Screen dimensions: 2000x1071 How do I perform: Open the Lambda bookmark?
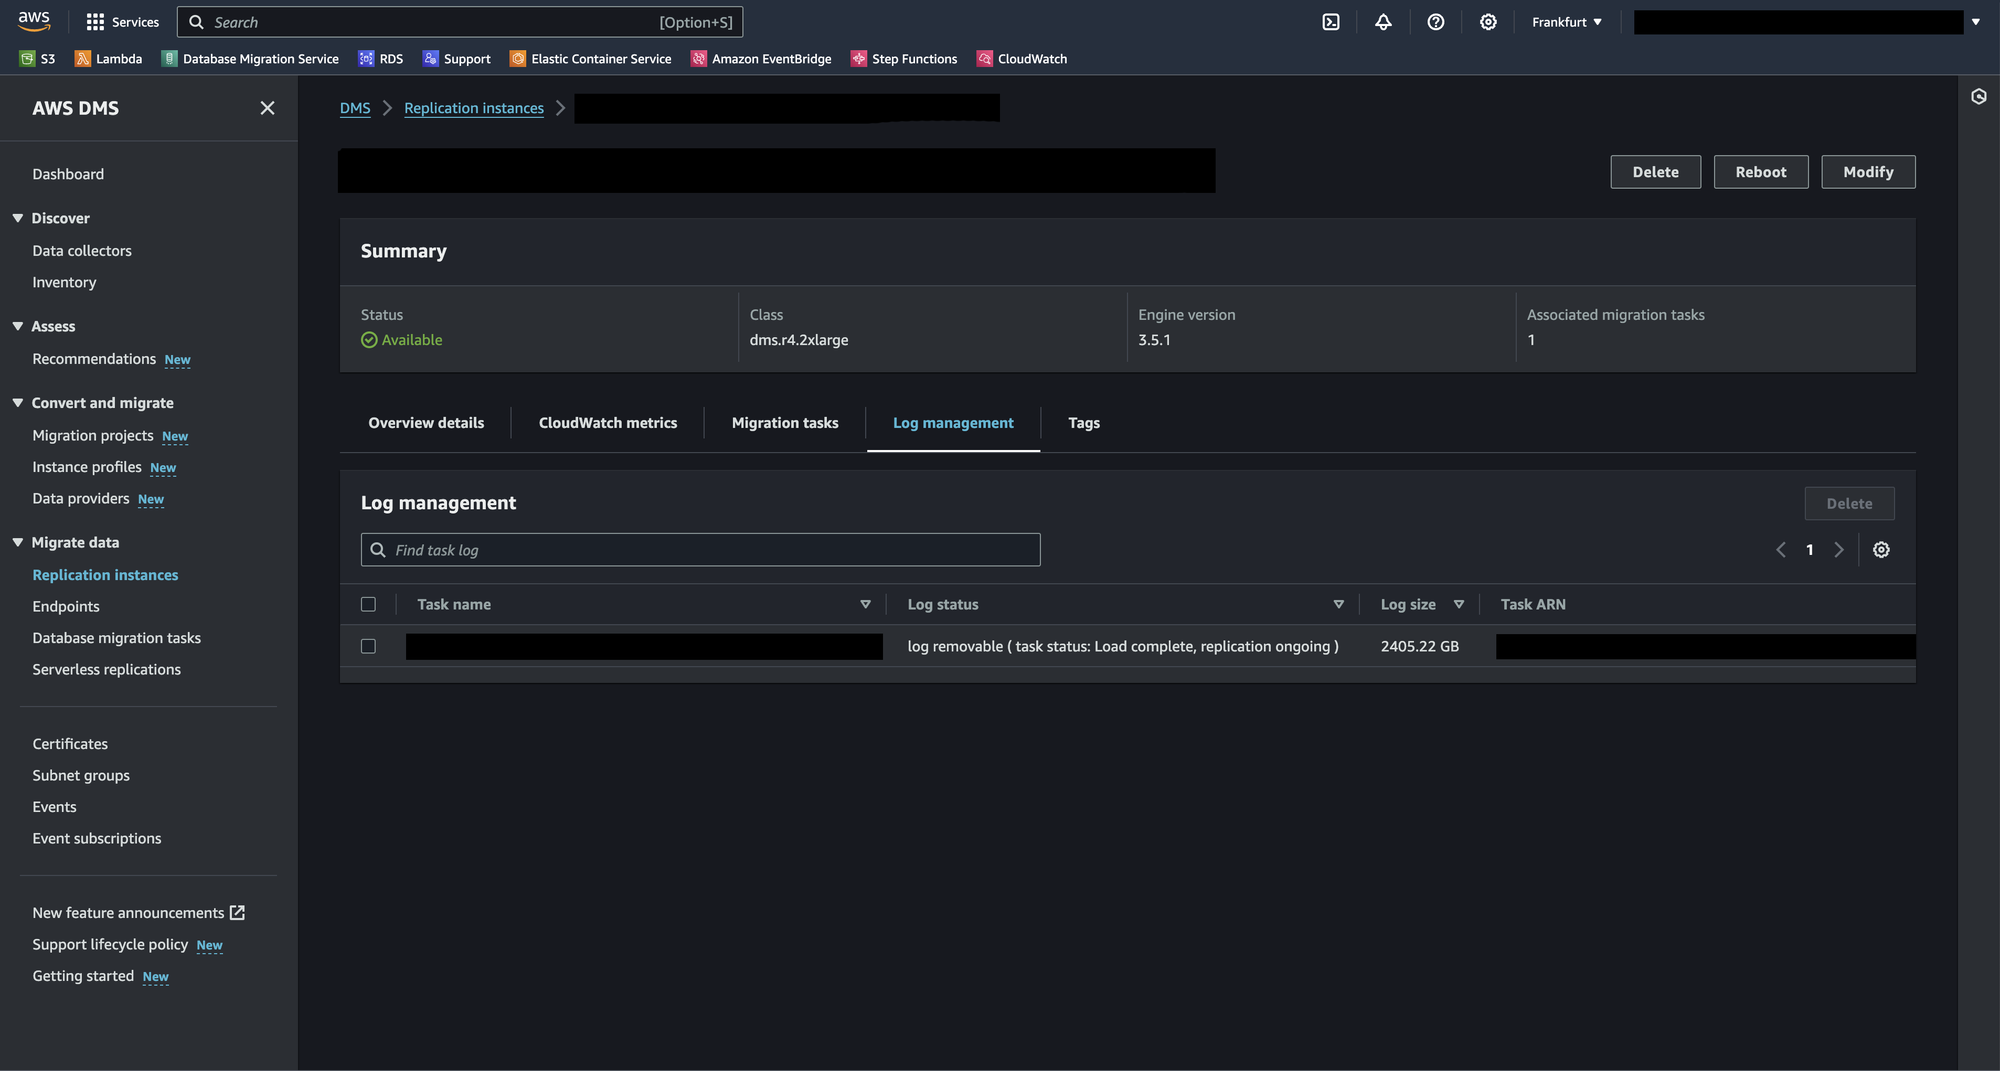(x=108, y=59)
